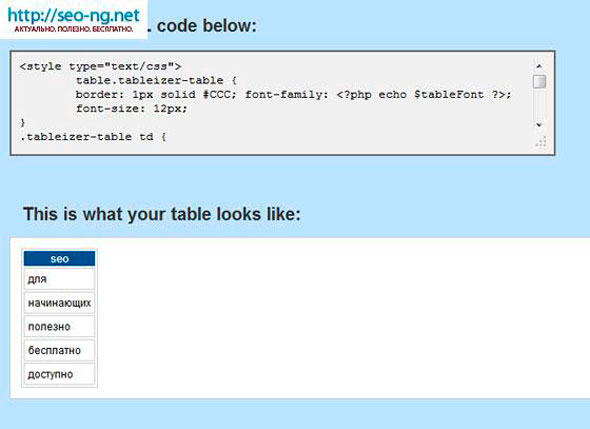Select the blue 'seo' table header cell
The image size is (590, 429).
click(x=59, y=259)
